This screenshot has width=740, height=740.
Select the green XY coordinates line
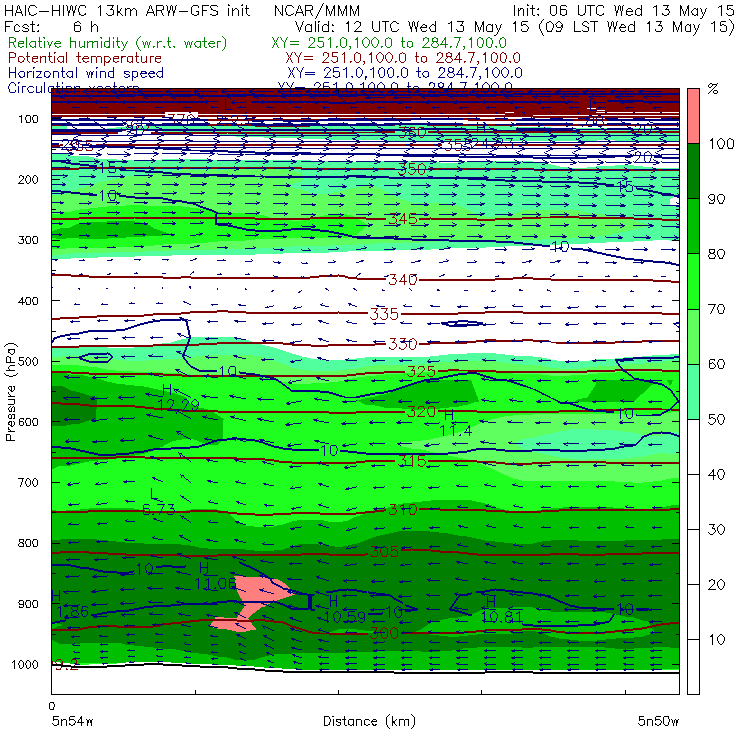389,43
